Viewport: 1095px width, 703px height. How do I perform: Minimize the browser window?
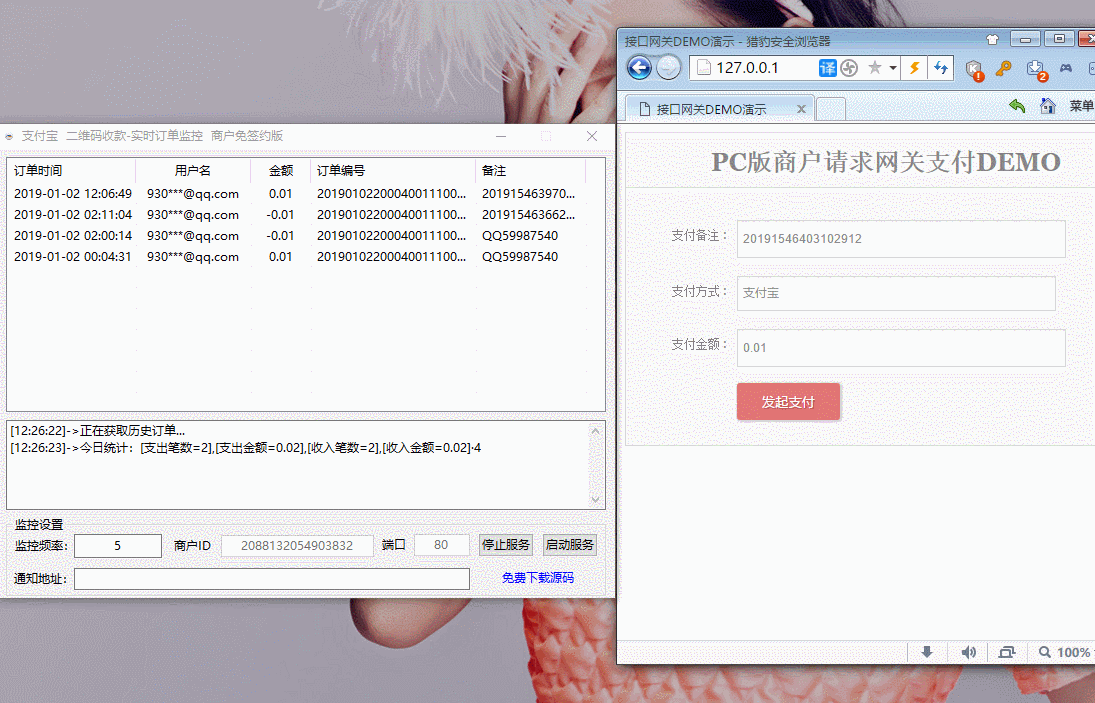point(1025,39)
